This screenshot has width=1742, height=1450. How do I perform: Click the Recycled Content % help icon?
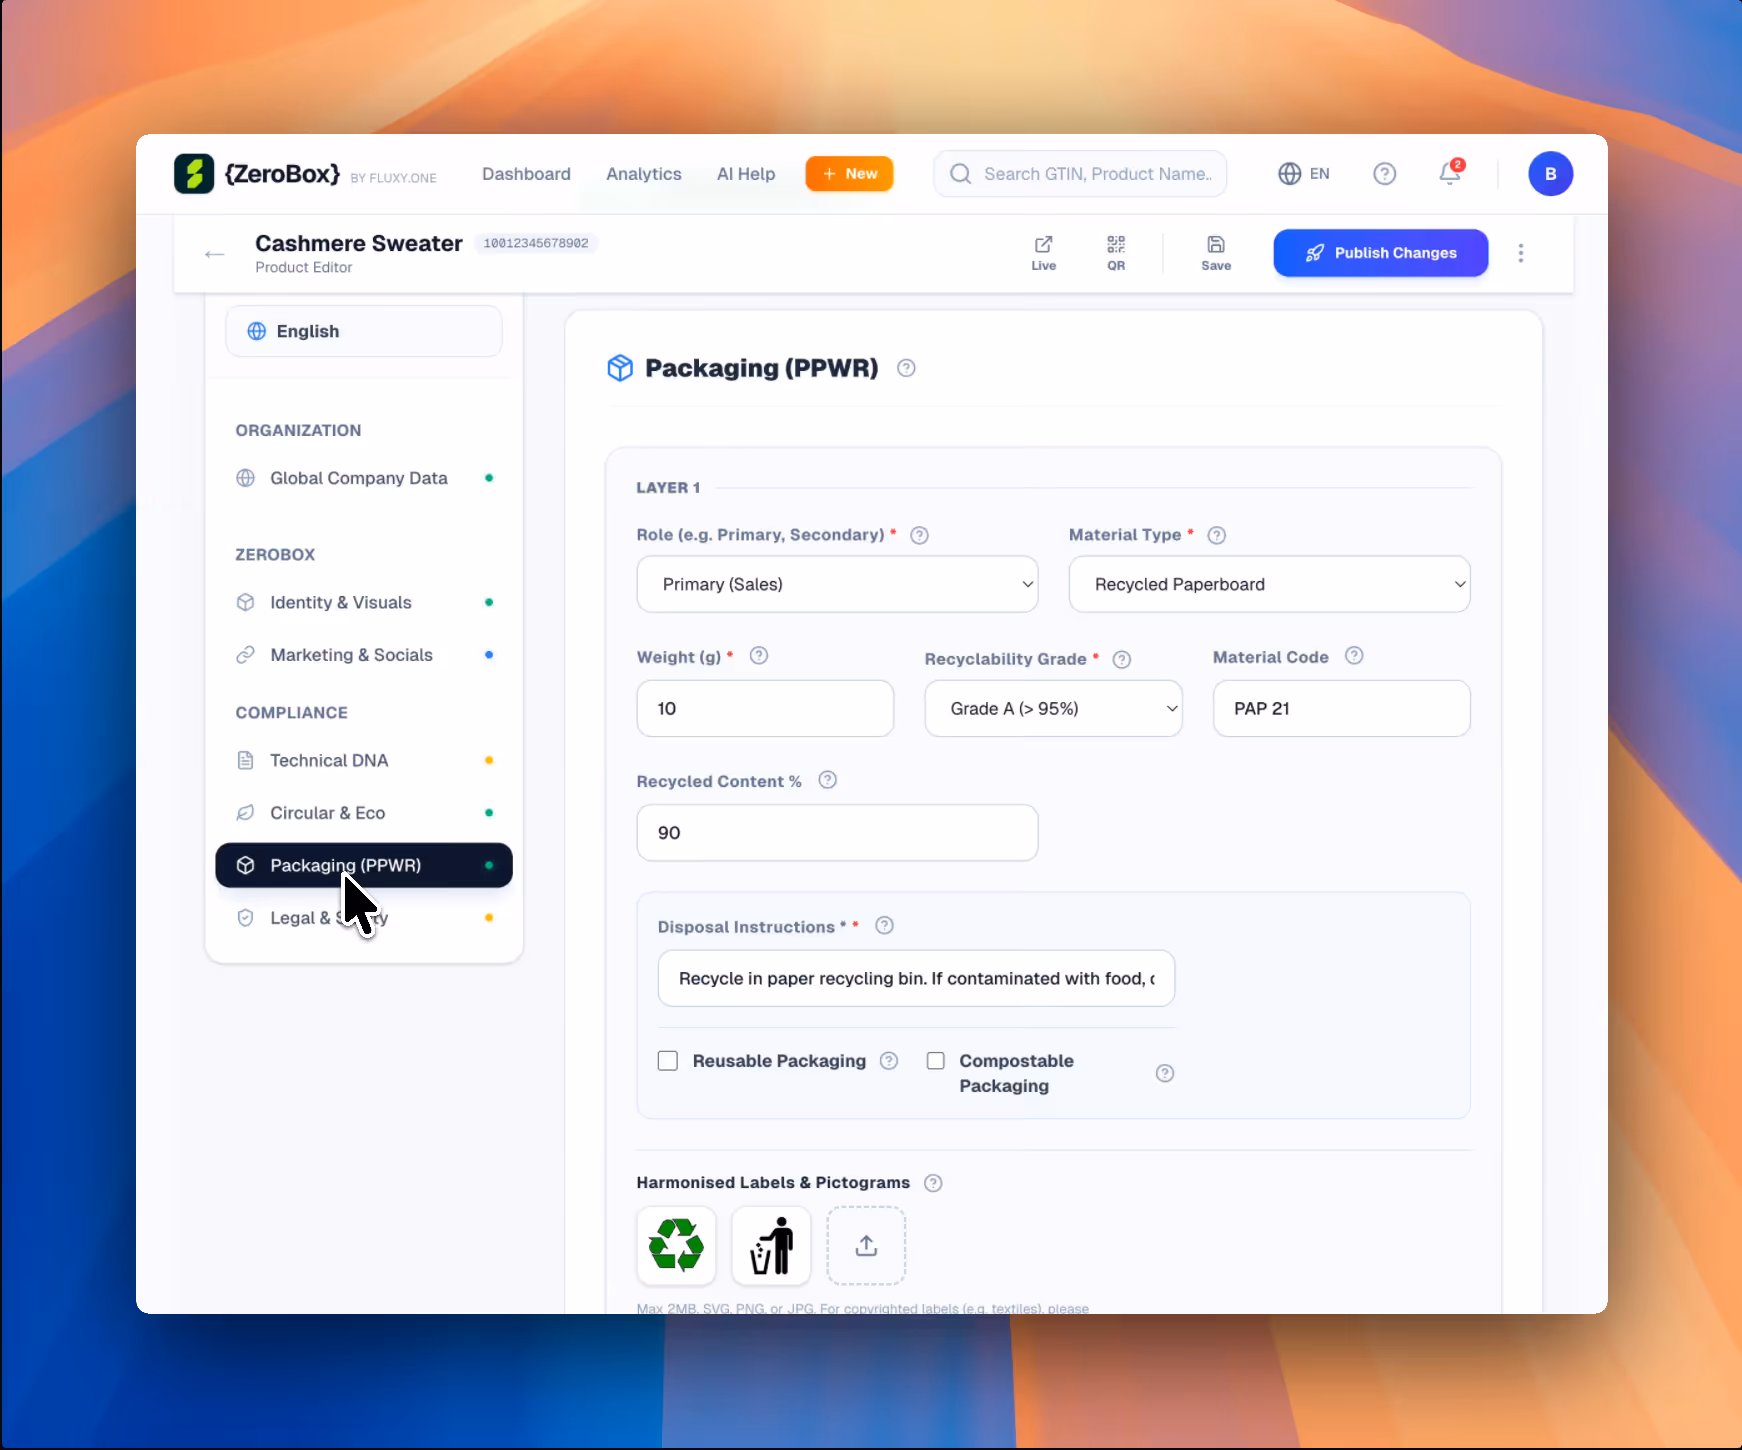[x=827, y=780]
